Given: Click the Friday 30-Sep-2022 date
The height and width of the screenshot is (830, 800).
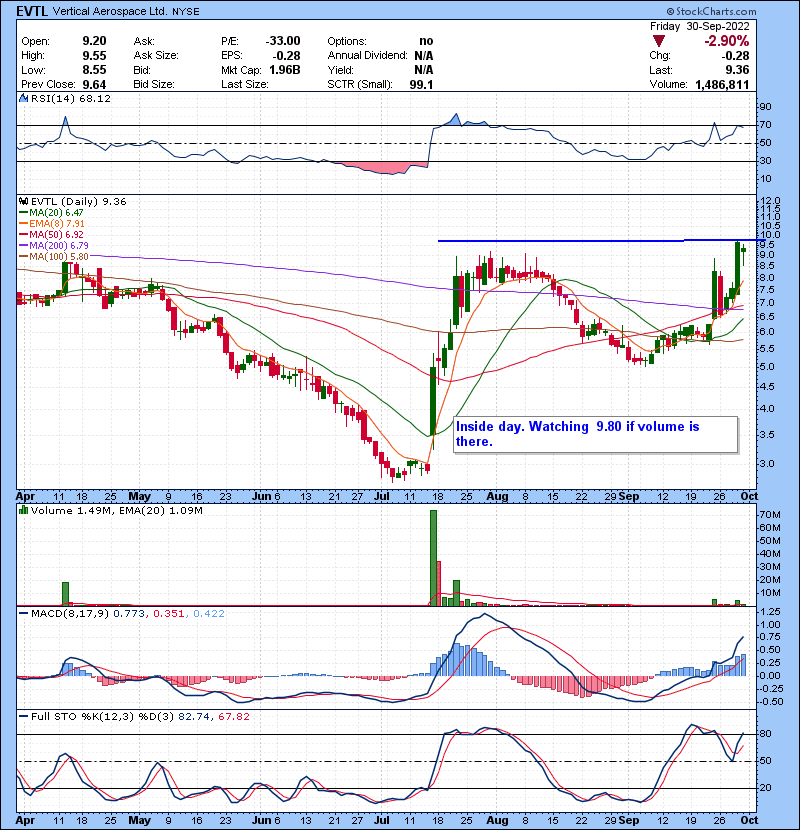Looking at the screenshot, I should coord(699,26).
